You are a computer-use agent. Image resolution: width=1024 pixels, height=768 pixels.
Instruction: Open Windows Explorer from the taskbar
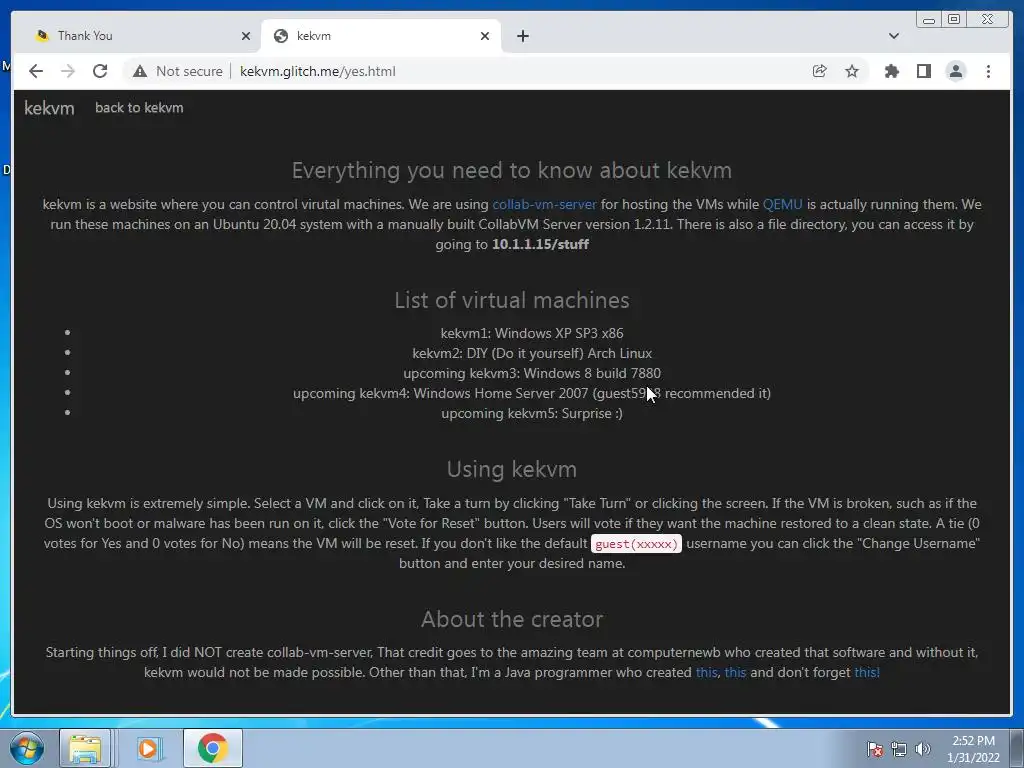(x=85, y=748)
